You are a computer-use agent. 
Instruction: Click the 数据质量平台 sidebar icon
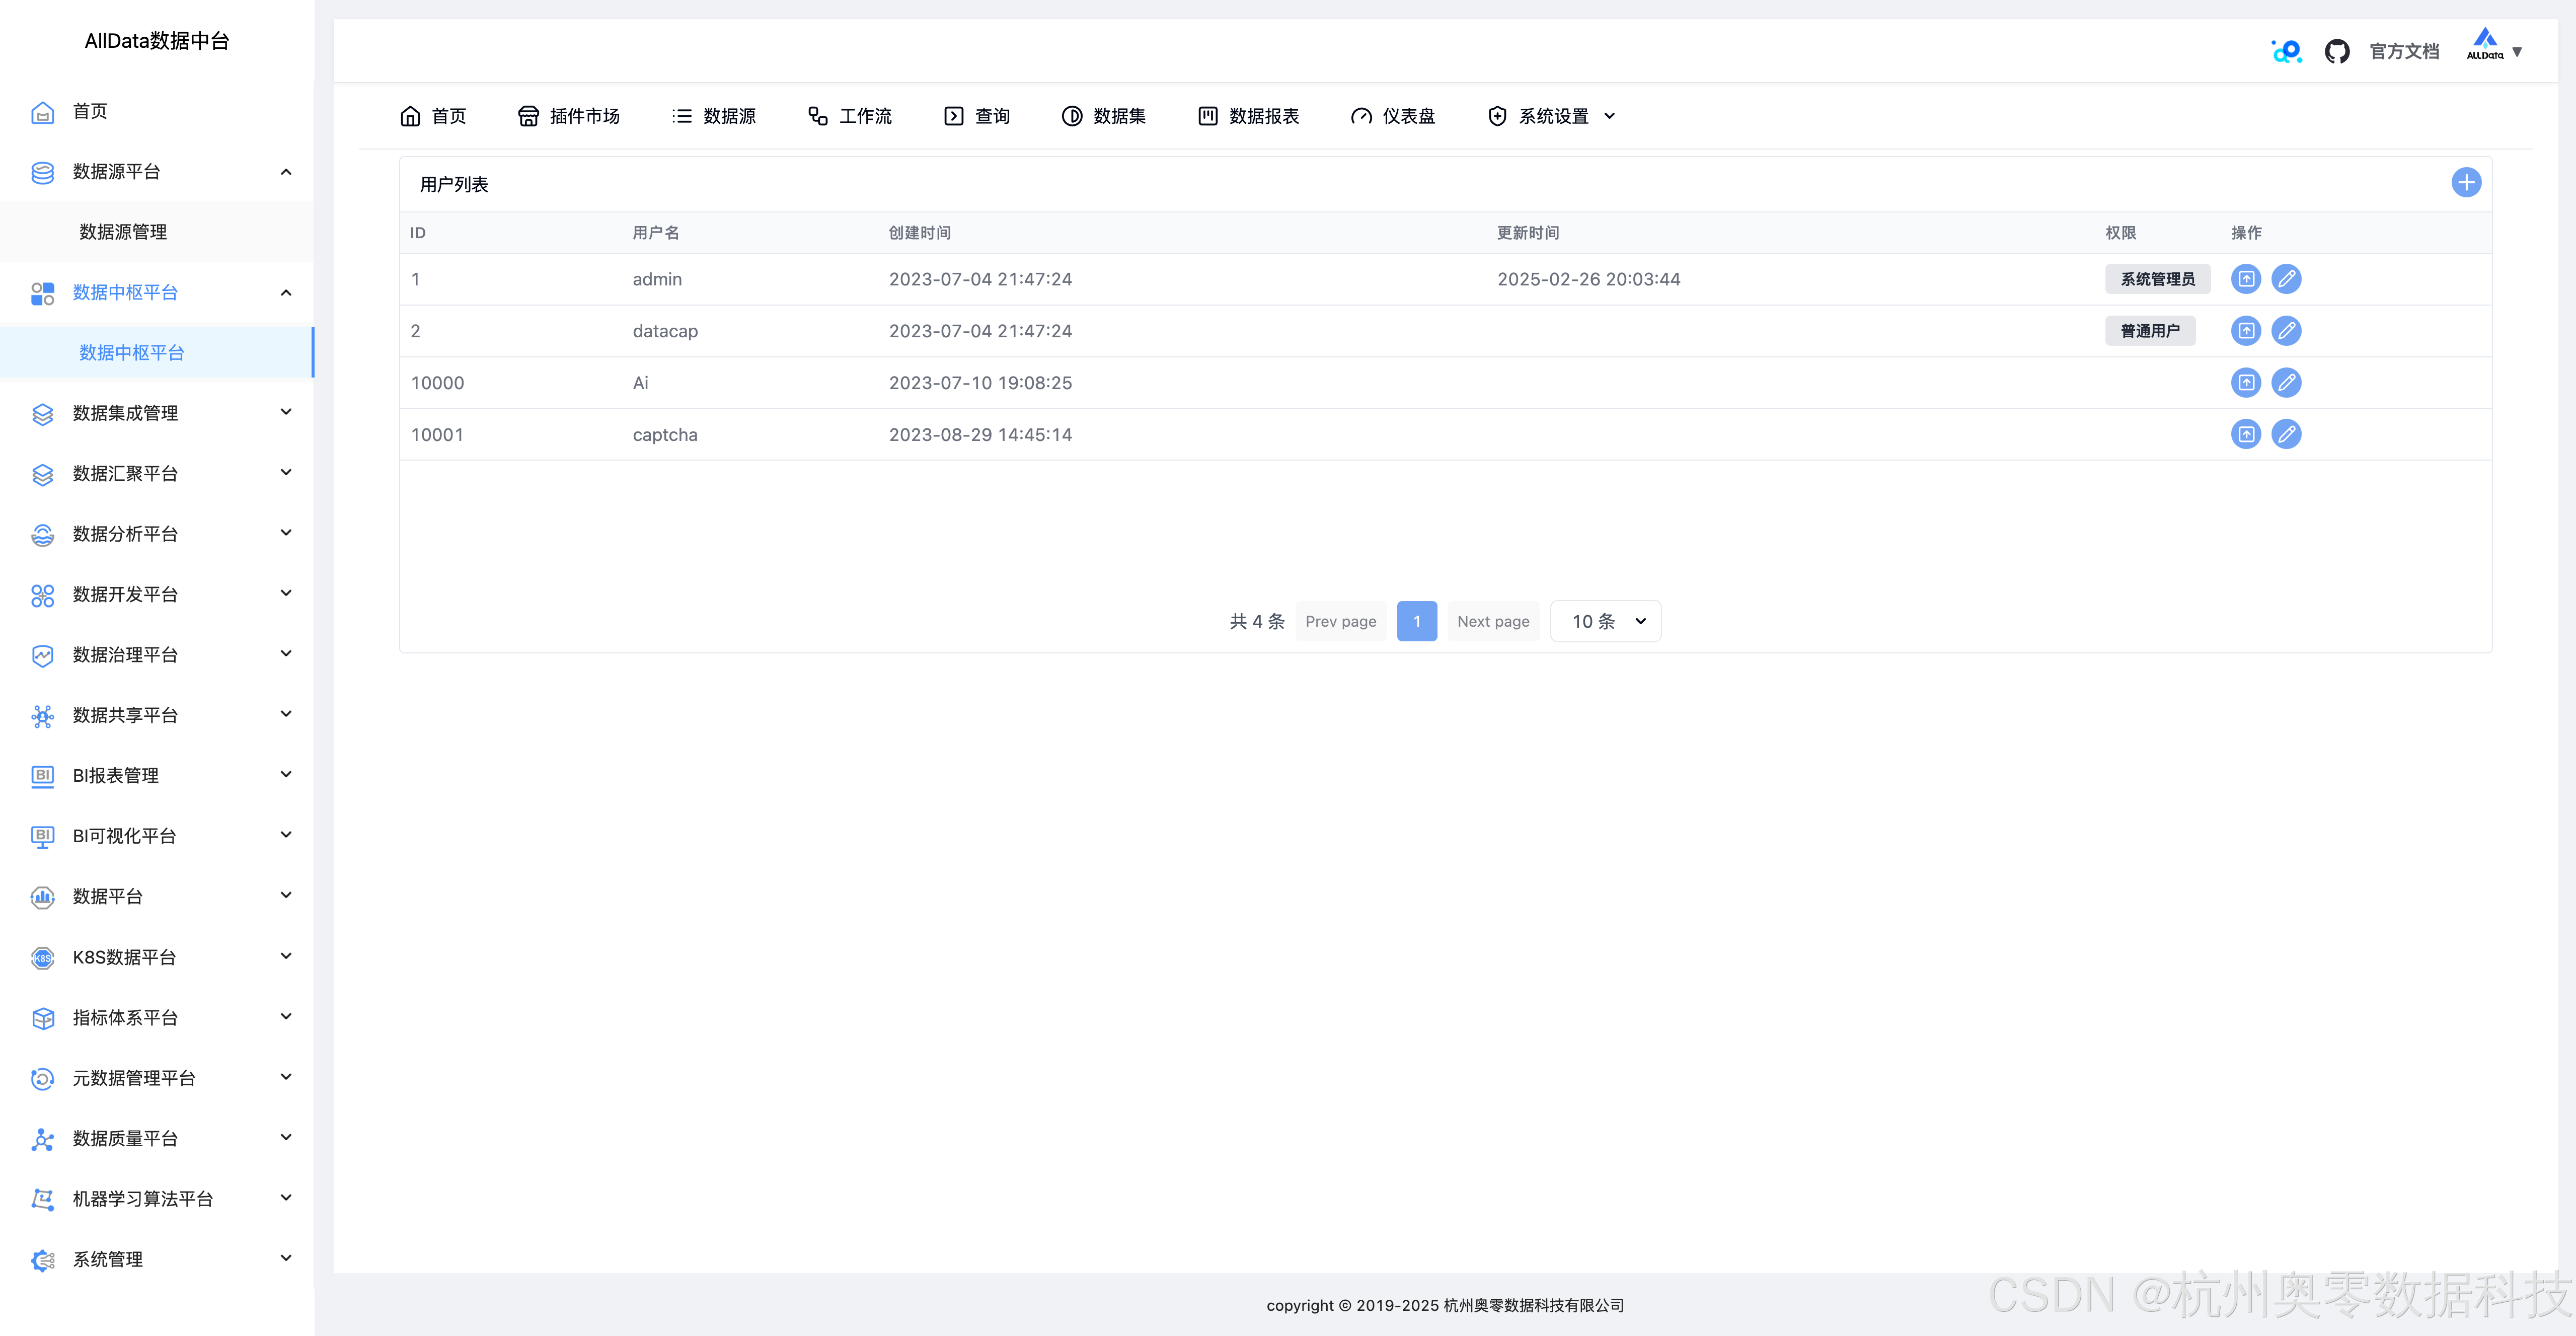42,1139
